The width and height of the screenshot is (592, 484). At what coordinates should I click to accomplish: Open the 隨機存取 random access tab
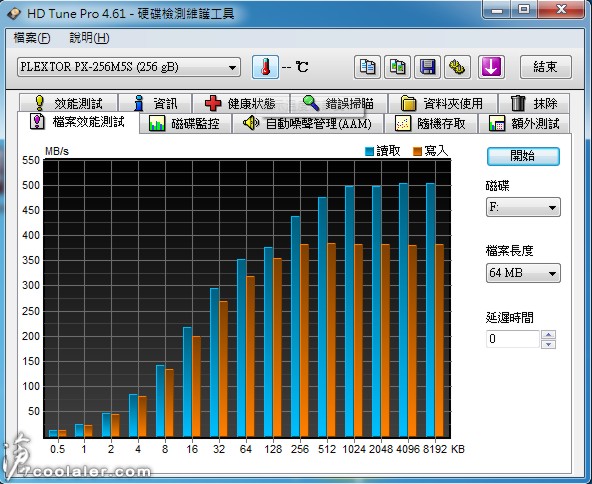[x=431, y=123]
